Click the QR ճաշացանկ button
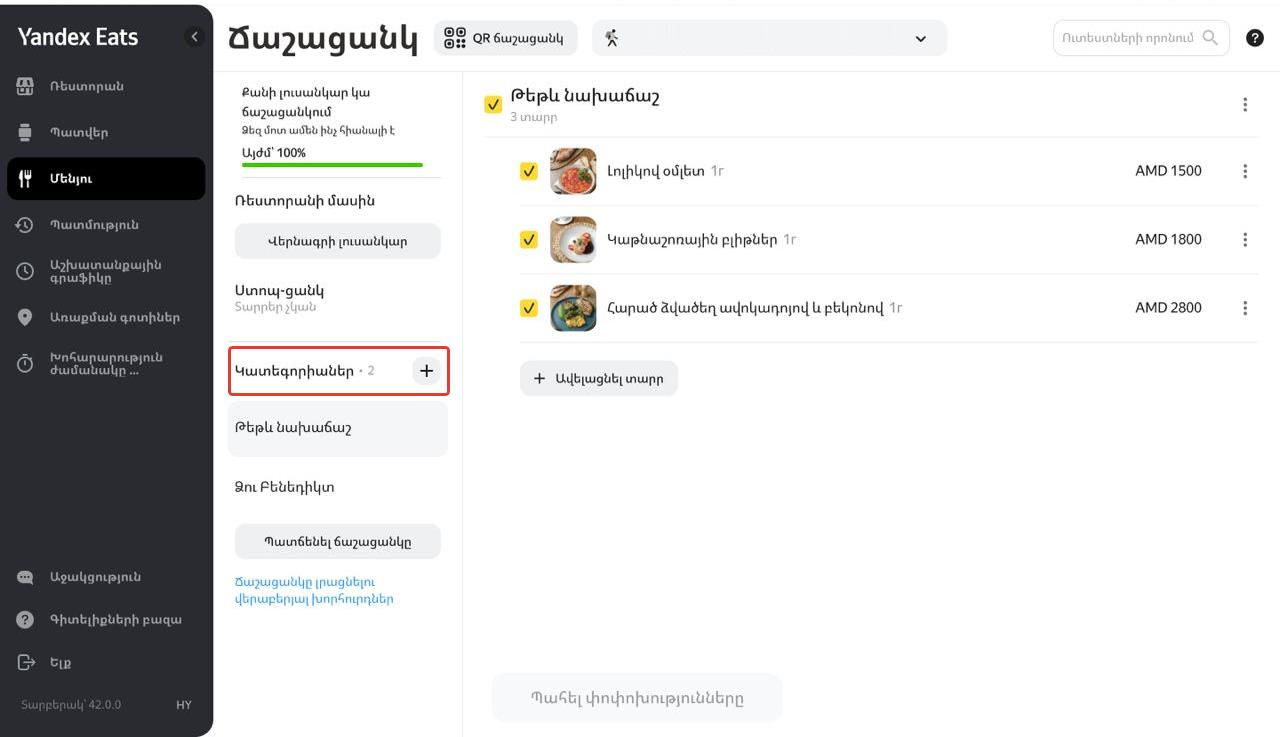The width and height of the screenshot is (1280, 737). coord(505,38)
